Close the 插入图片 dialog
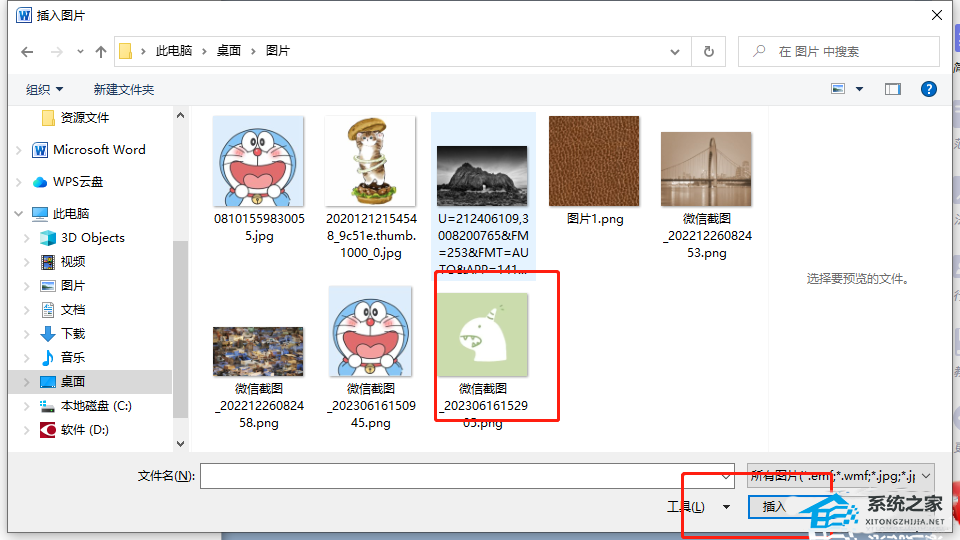The image size is (960, 540). [937, 15]
